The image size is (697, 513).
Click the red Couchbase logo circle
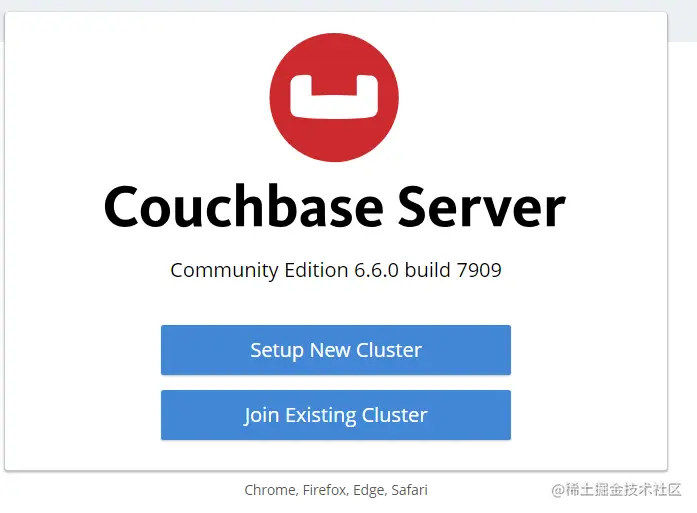click(x=334, y=97)
